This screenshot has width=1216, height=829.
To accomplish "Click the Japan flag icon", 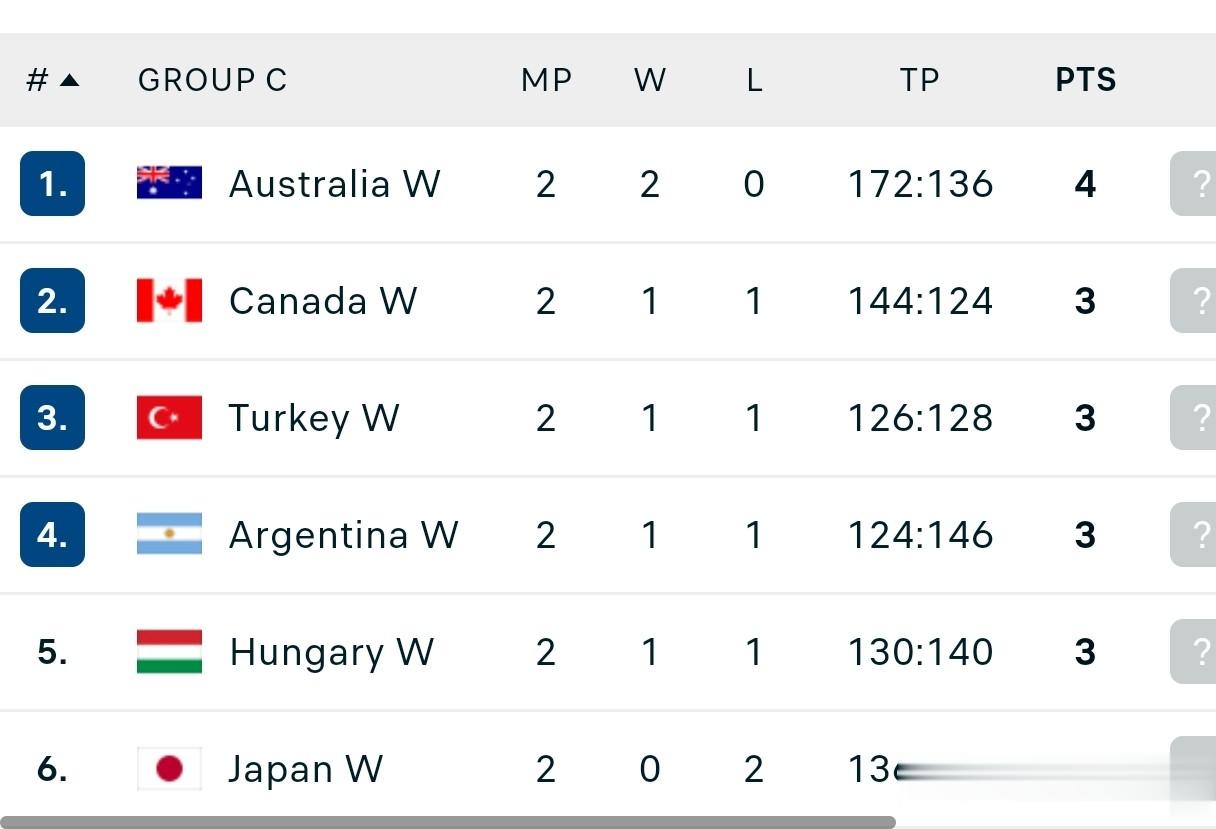I will (x=169, y=768).
